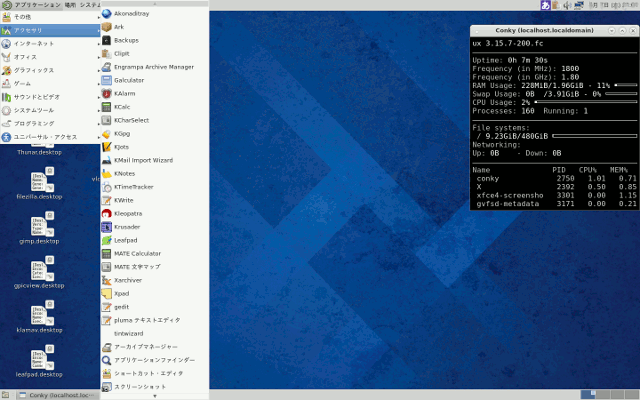Open Xarchiver from the menu
This screenshot has width=640, height=400.
(128, 280)
